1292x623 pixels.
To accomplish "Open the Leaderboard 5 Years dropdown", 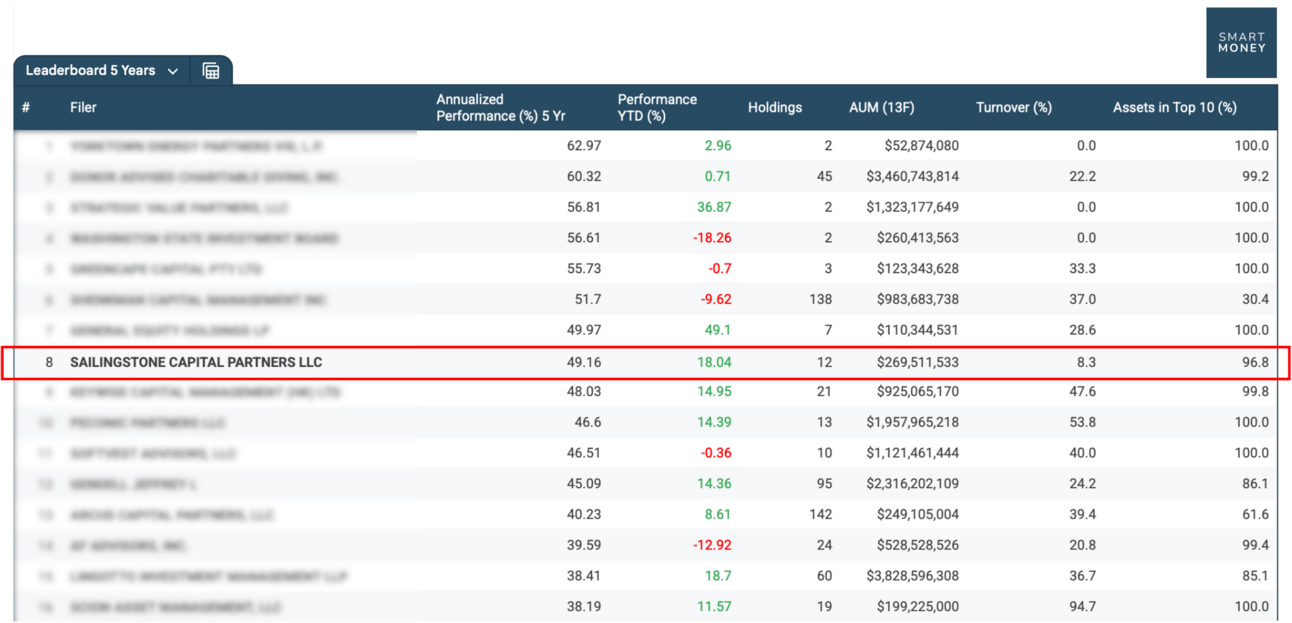I will 101,71.
